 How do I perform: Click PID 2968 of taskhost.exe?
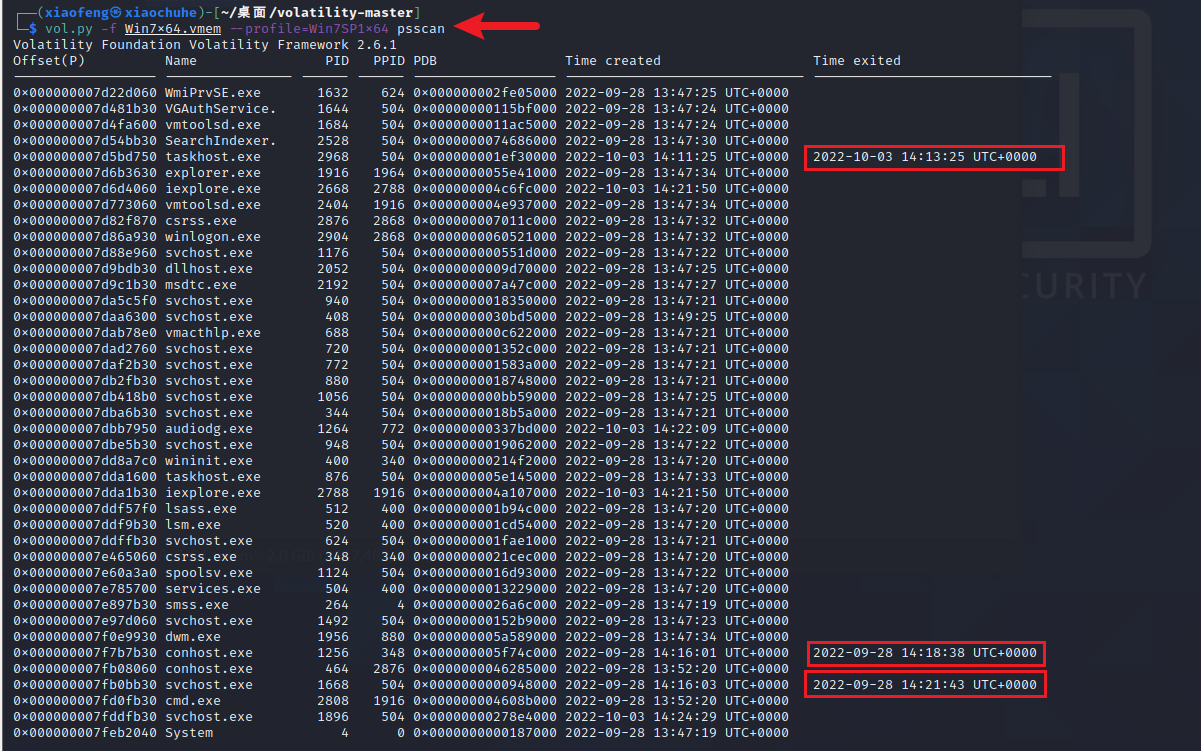click(x=333, y=157)
